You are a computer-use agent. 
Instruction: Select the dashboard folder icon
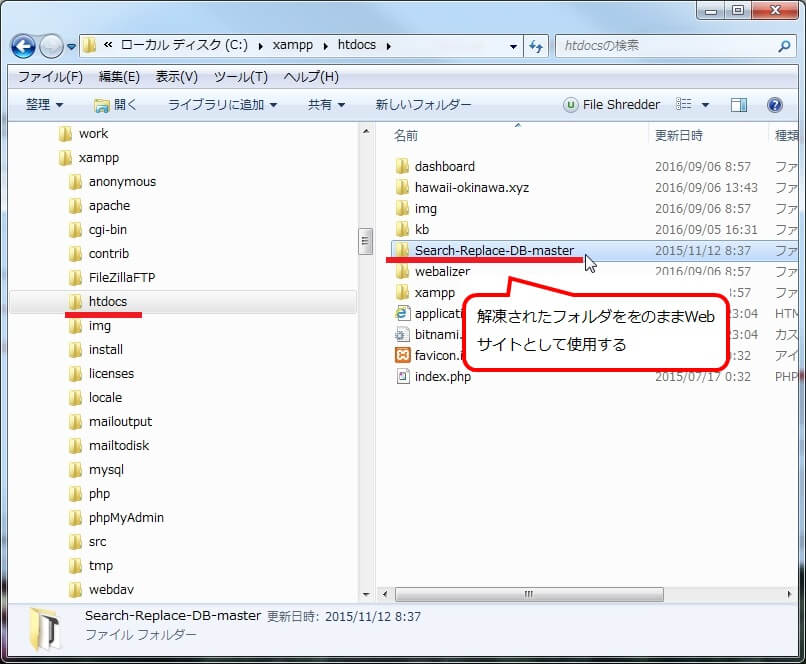tap(402, 167)
